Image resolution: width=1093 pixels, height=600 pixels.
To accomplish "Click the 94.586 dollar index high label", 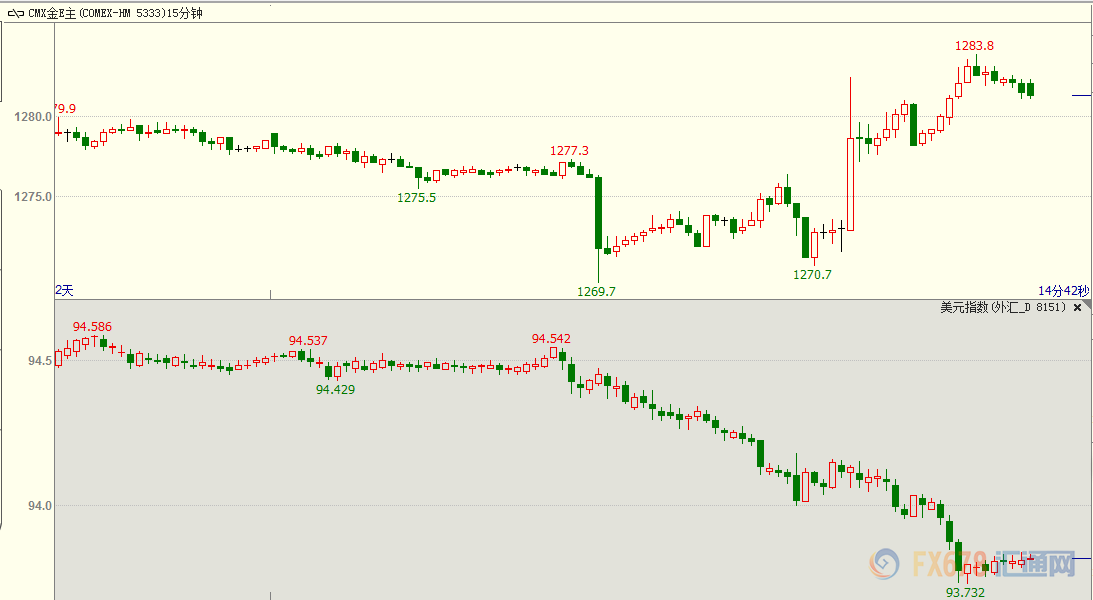I will [x=92, y=327].
